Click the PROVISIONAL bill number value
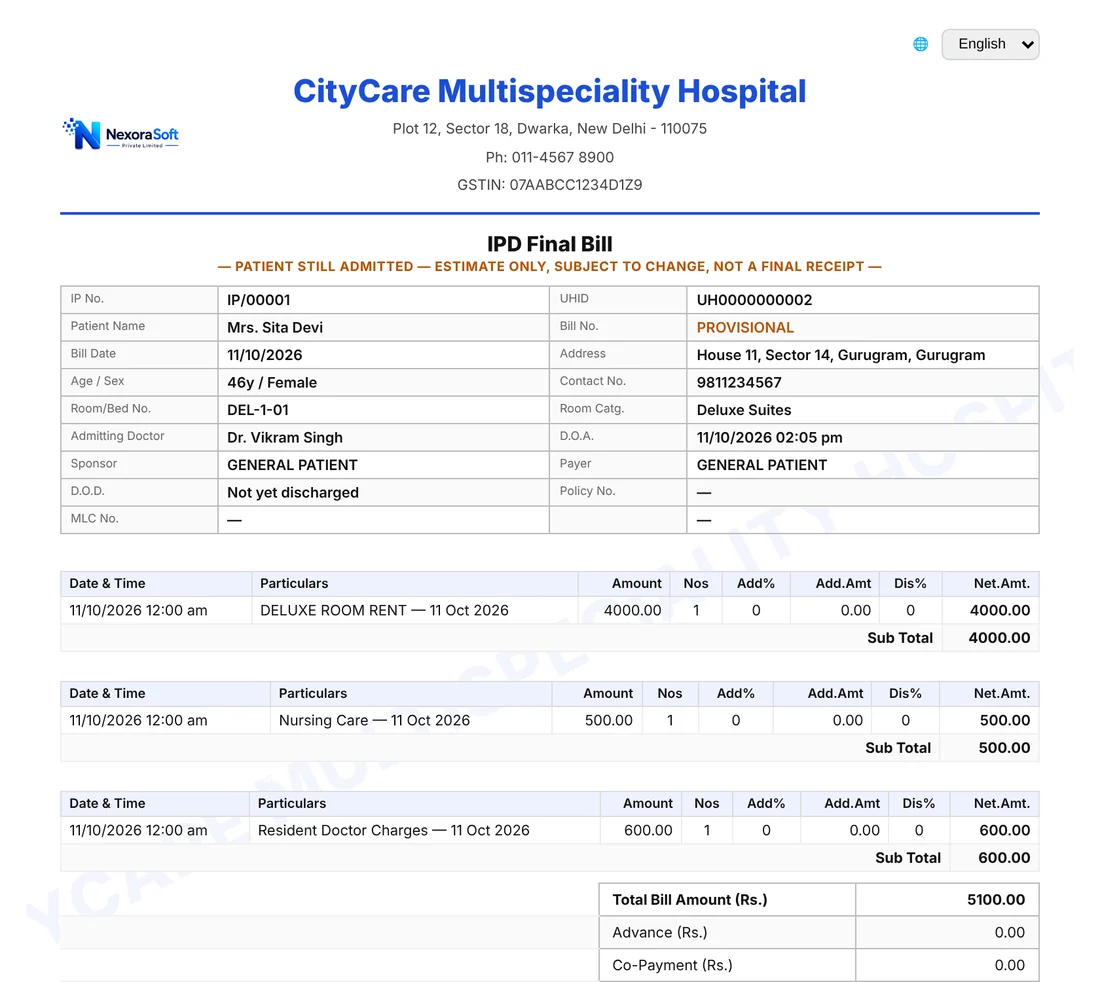This screenshot has height=982, width=1100. (745, 328)
